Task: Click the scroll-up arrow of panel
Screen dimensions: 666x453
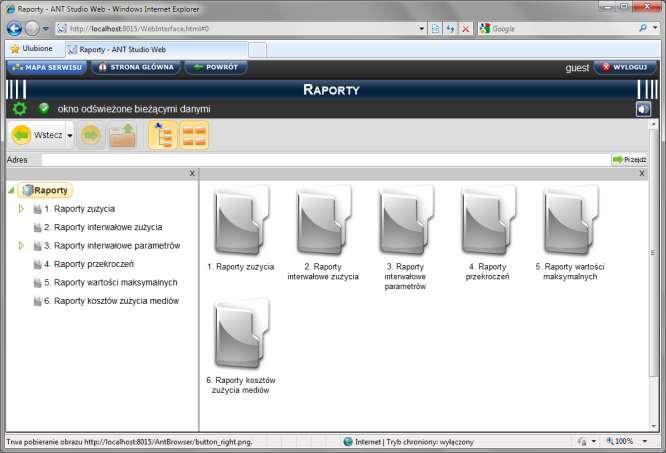Action: (x=653, y=124)
